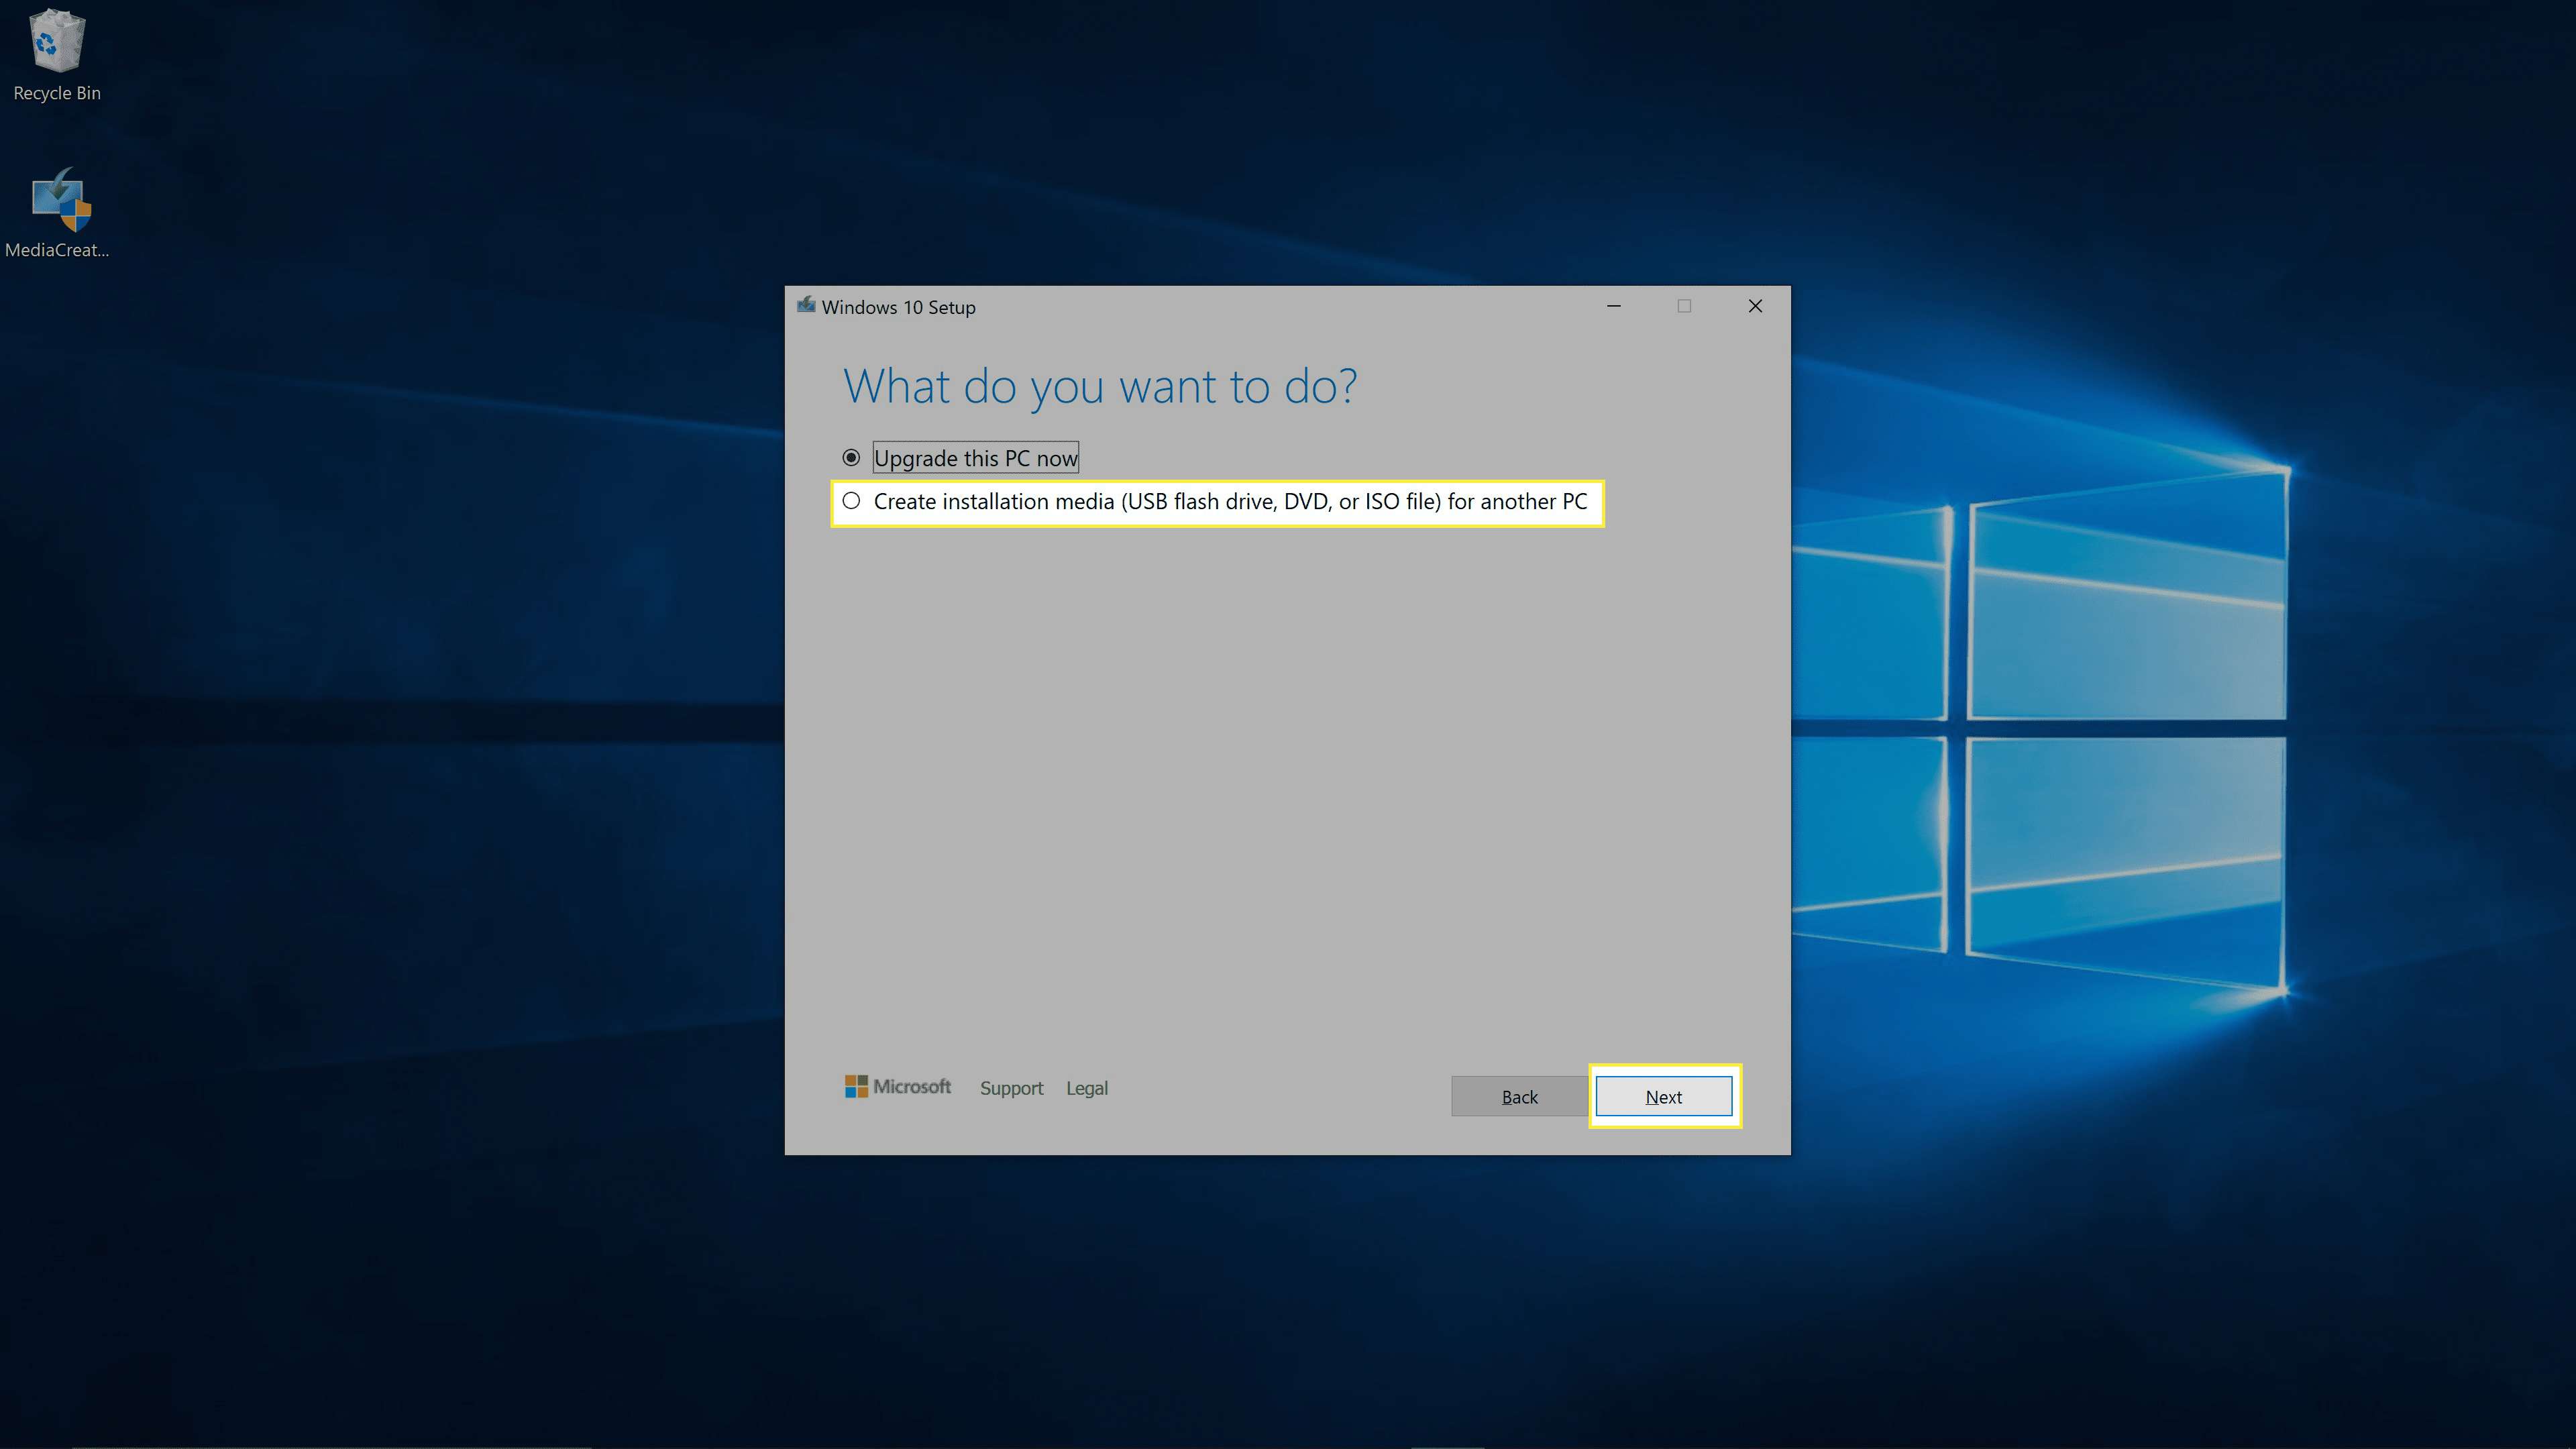Click the Next button
The width and height of the screenshot is (2576, 1449).
(1664, 1096)
